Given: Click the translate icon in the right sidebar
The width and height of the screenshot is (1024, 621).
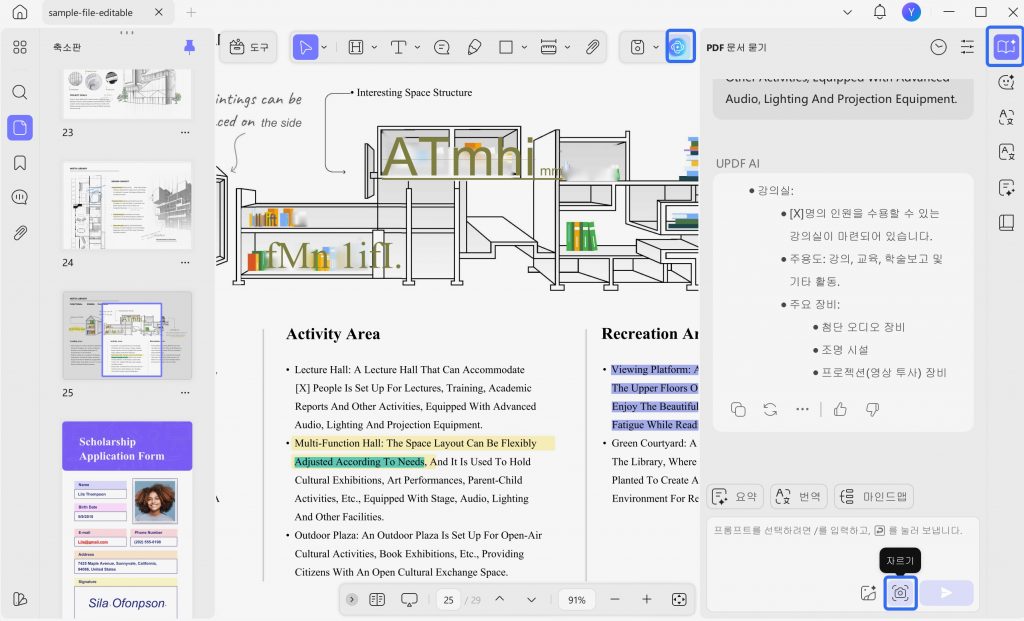Looking at the screenshot, I should point(1006,117).
